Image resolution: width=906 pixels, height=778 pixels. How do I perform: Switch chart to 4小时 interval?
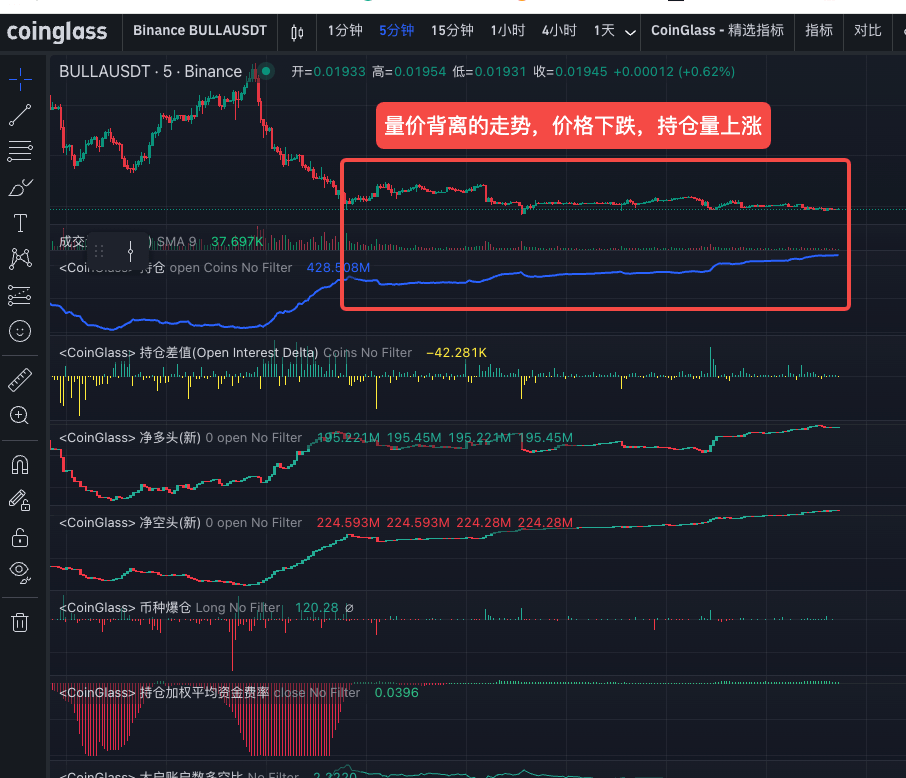(x=559, y=31)
